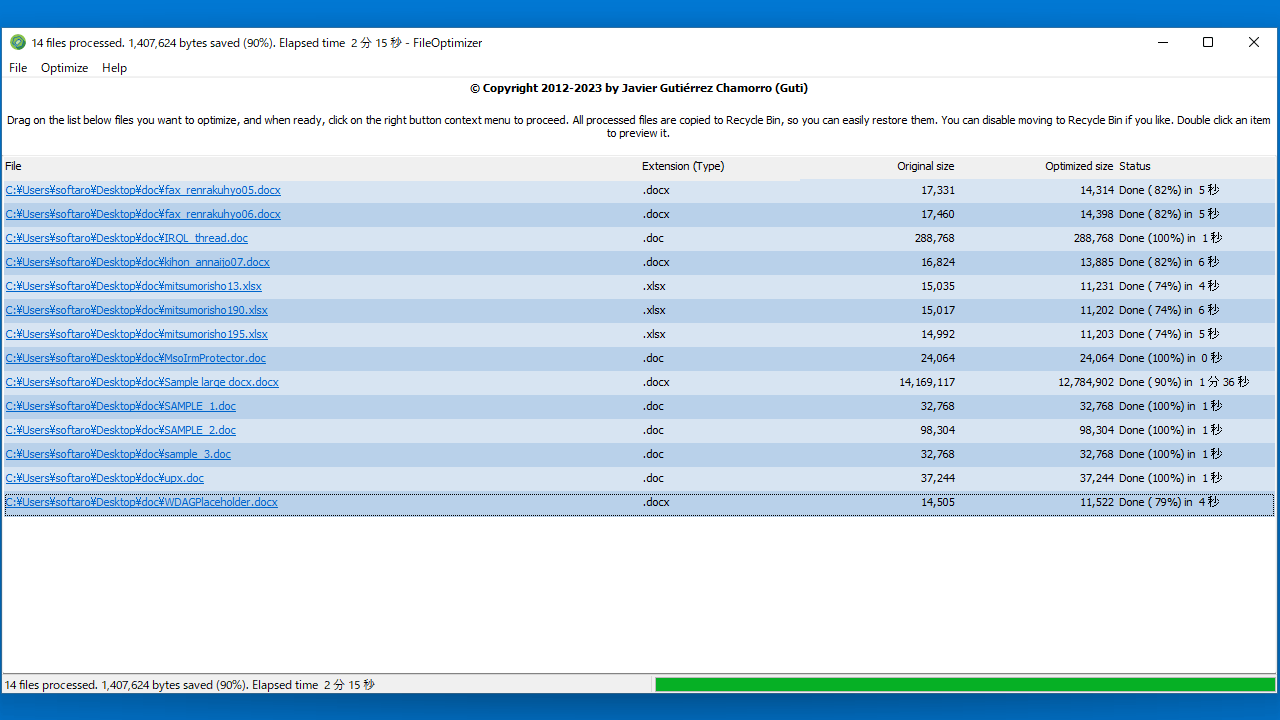
Task: Select the WDAGPlaceholder.docx file link
Action: coord(142,502)
